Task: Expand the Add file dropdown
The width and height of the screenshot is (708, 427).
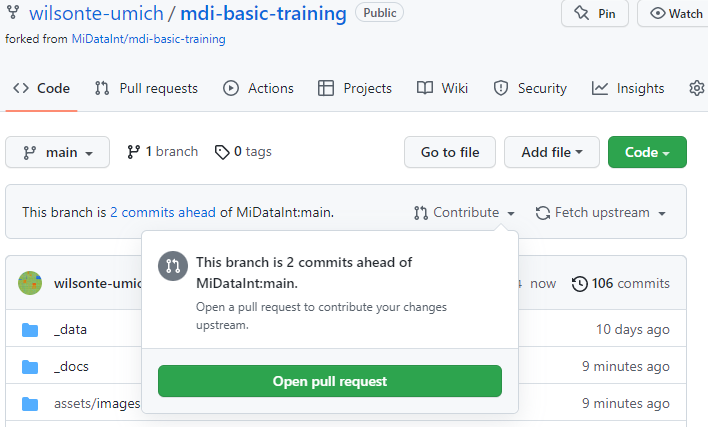Action: (x=552, y=152)
